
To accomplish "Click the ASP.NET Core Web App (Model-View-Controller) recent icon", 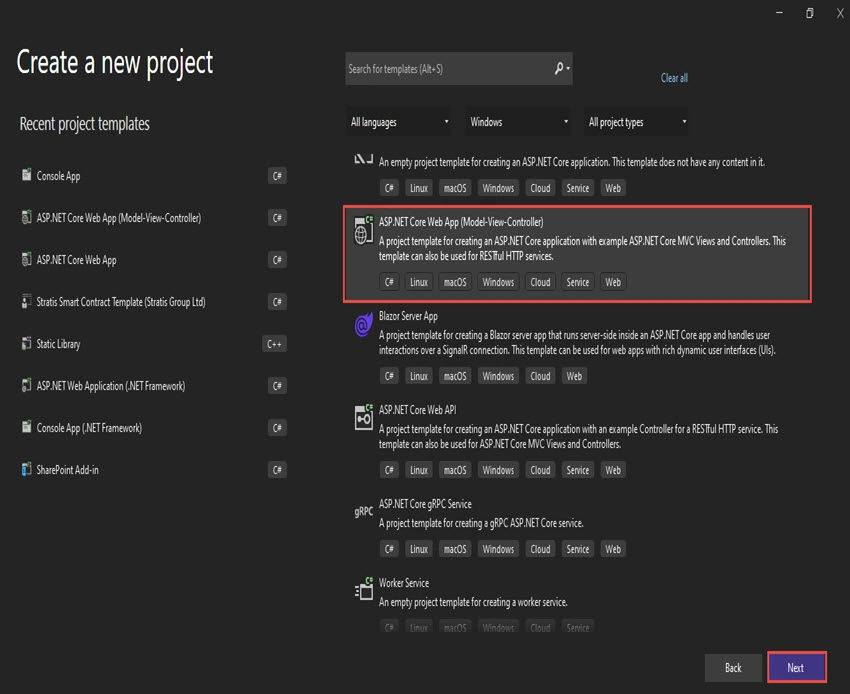I will (26, 217).
